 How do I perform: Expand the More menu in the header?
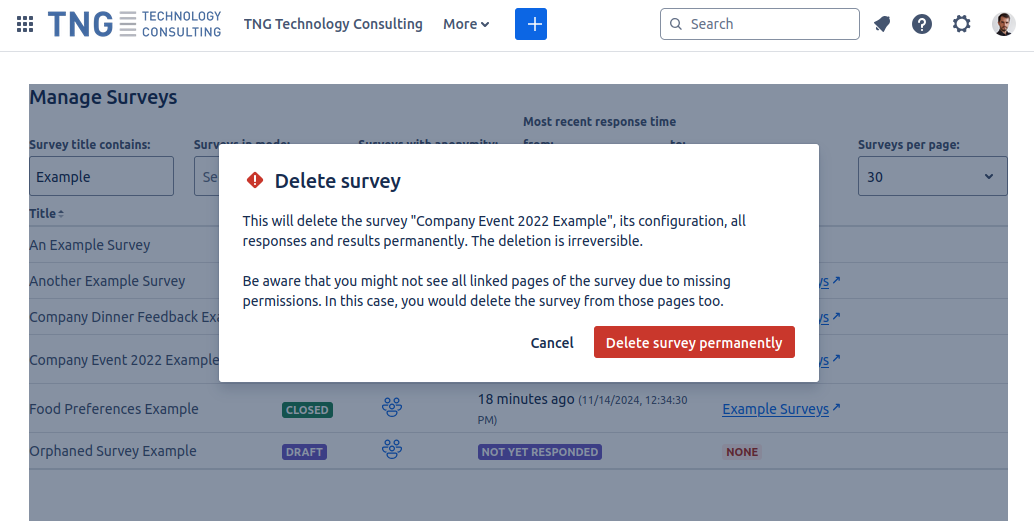click(466, 24)
